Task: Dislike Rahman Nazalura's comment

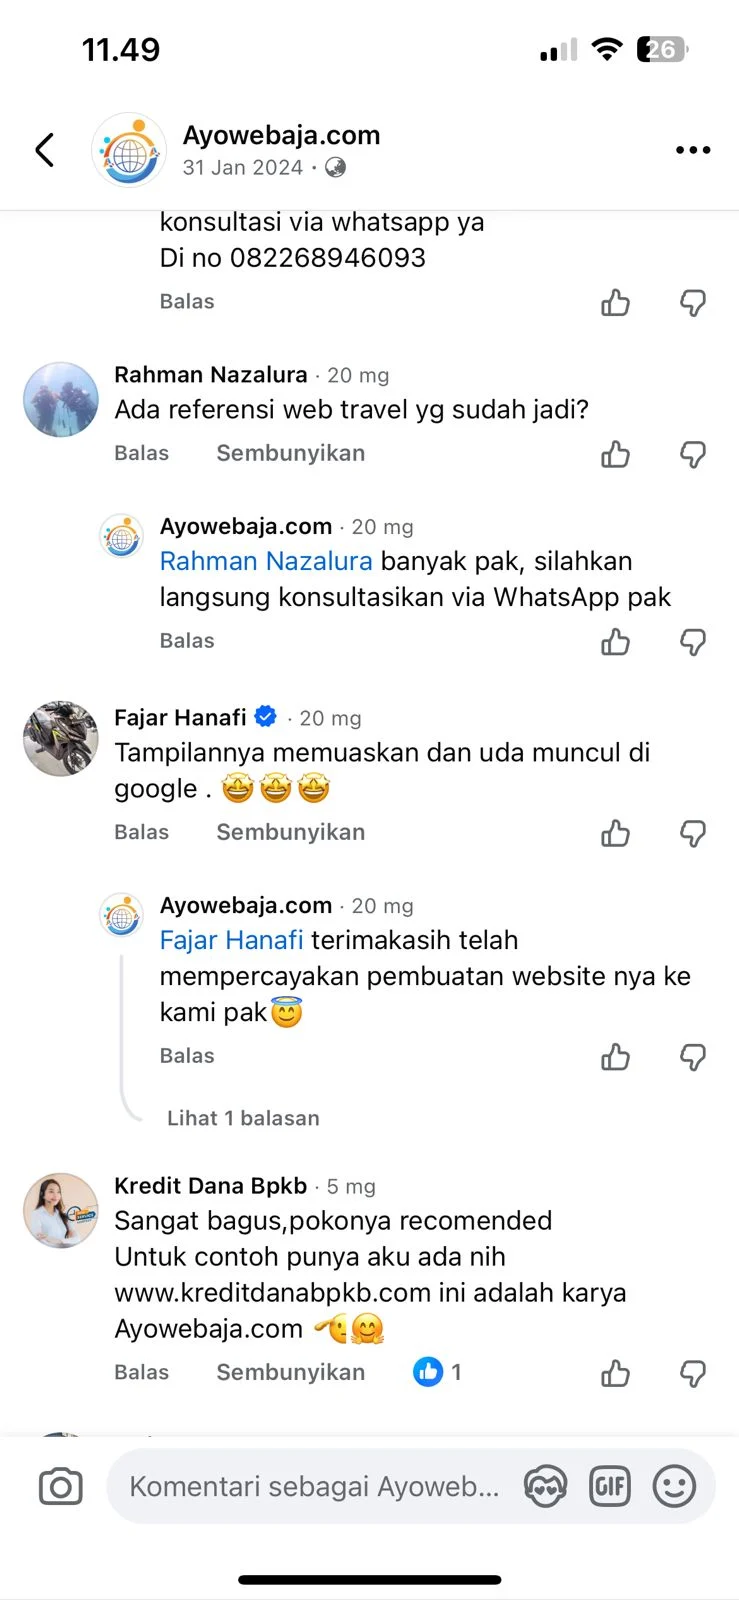Action: [x=693, y=455]
